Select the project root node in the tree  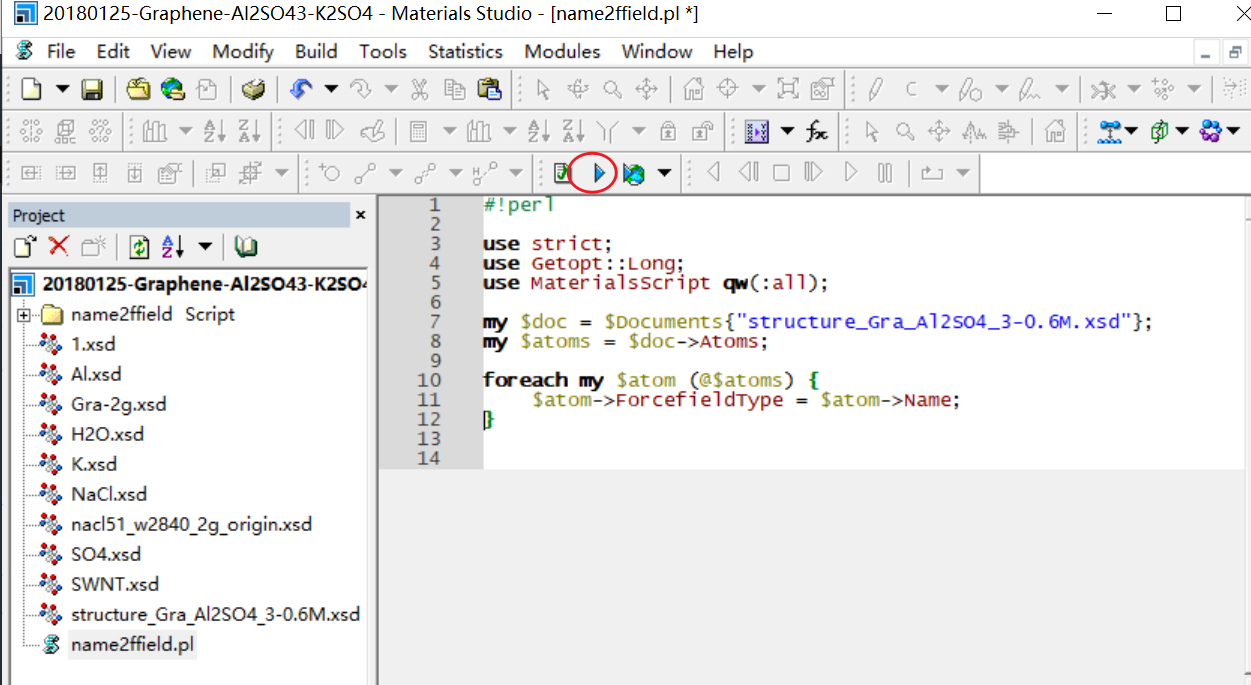coord(205,283)
